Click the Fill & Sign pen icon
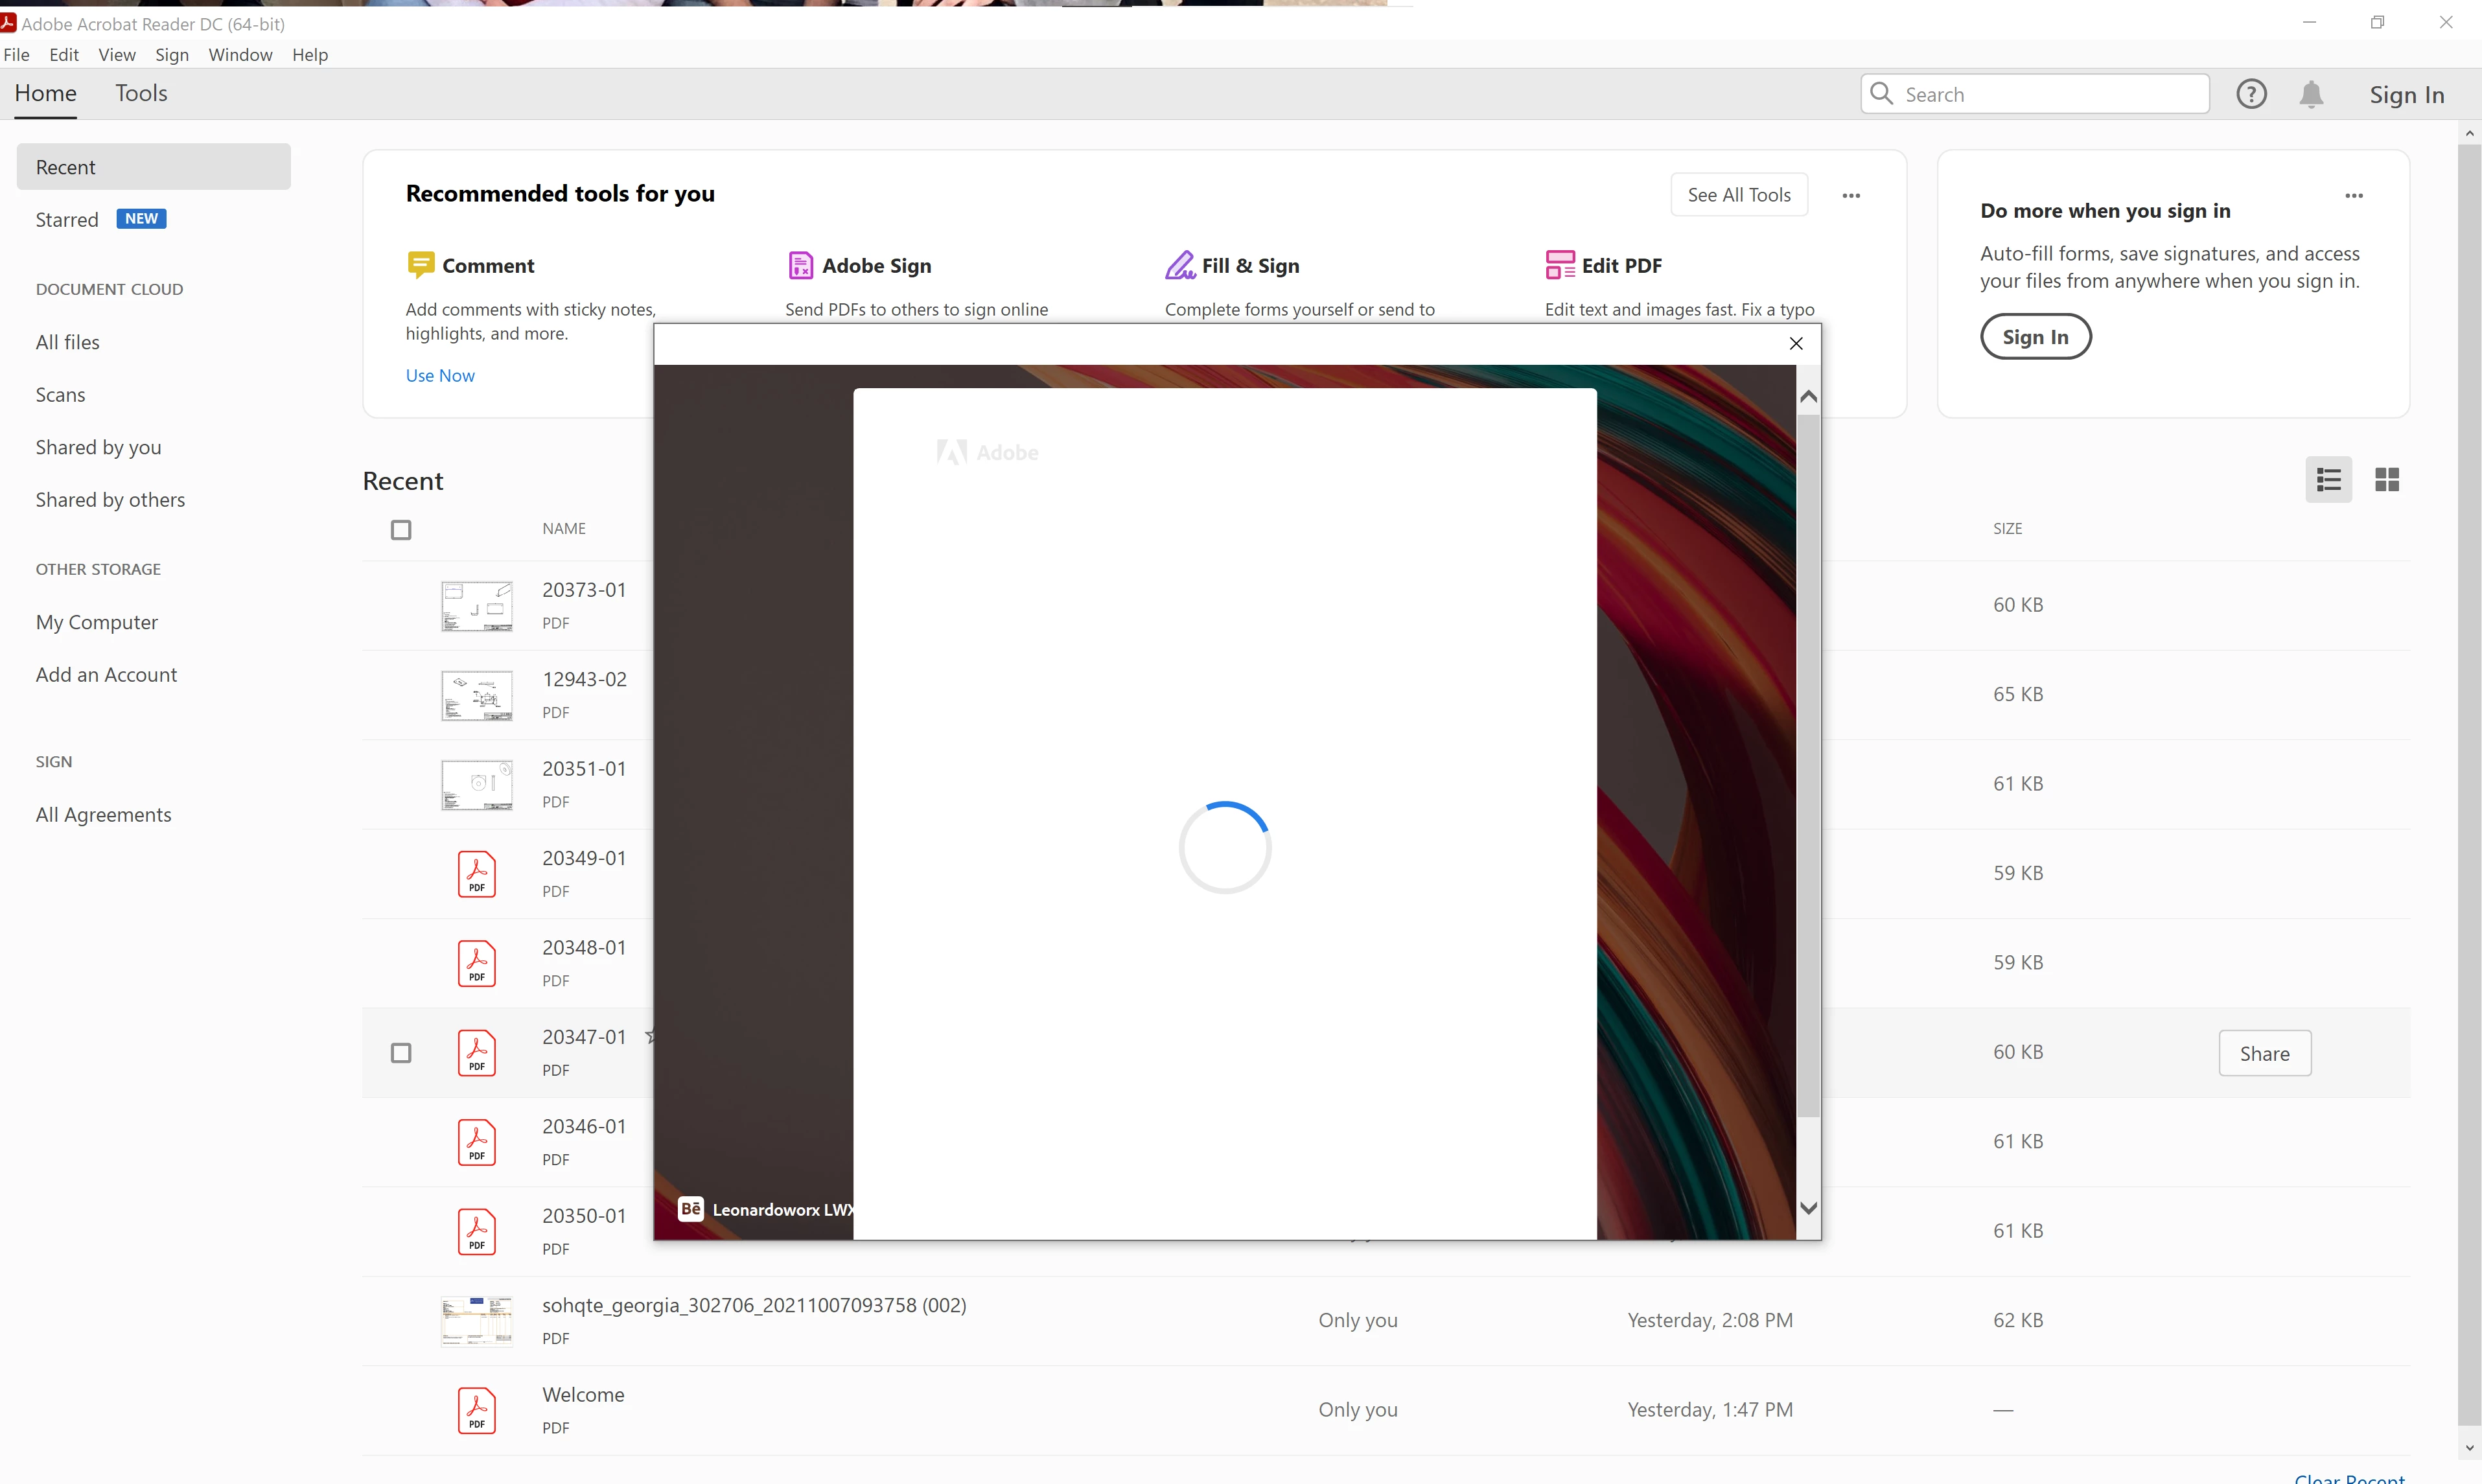Screen dimensions: 2482x1484 point(1180,265)
